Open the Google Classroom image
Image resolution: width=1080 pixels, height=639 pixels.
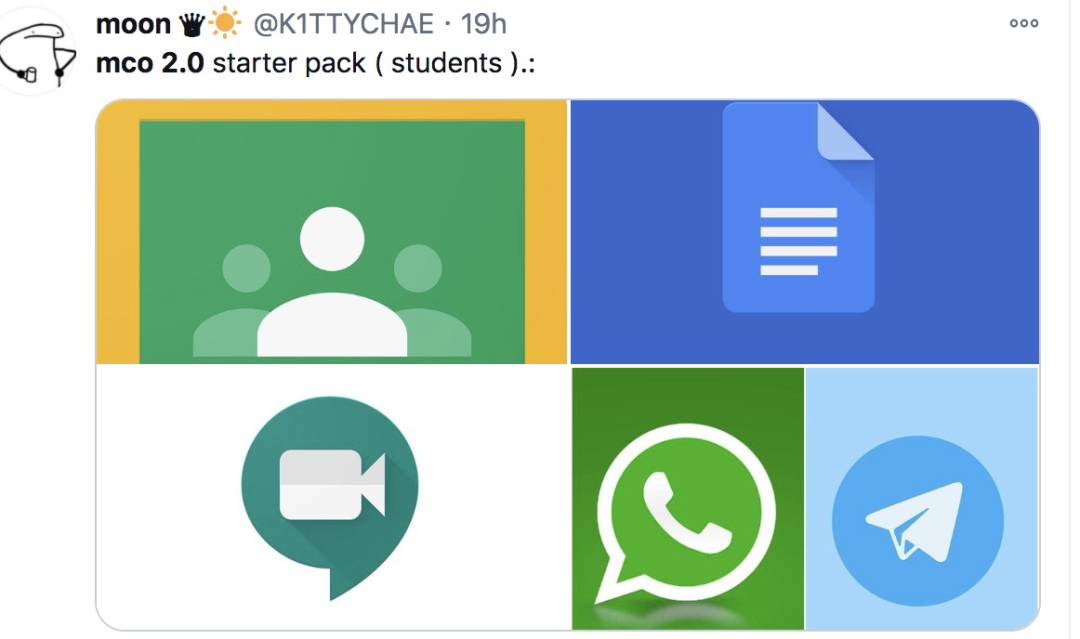point(331,232)
